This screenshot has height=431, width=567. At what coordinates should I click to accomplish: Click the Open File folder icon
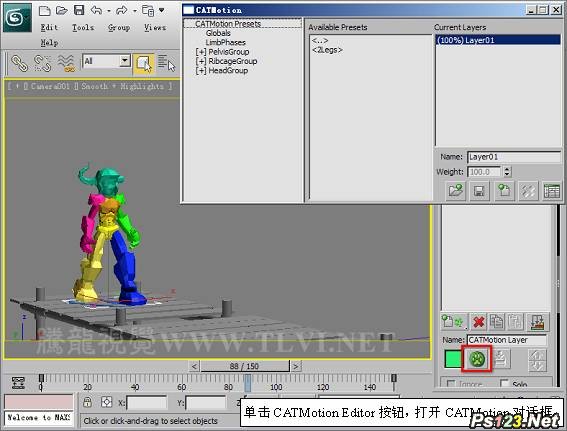click(62, 10)
